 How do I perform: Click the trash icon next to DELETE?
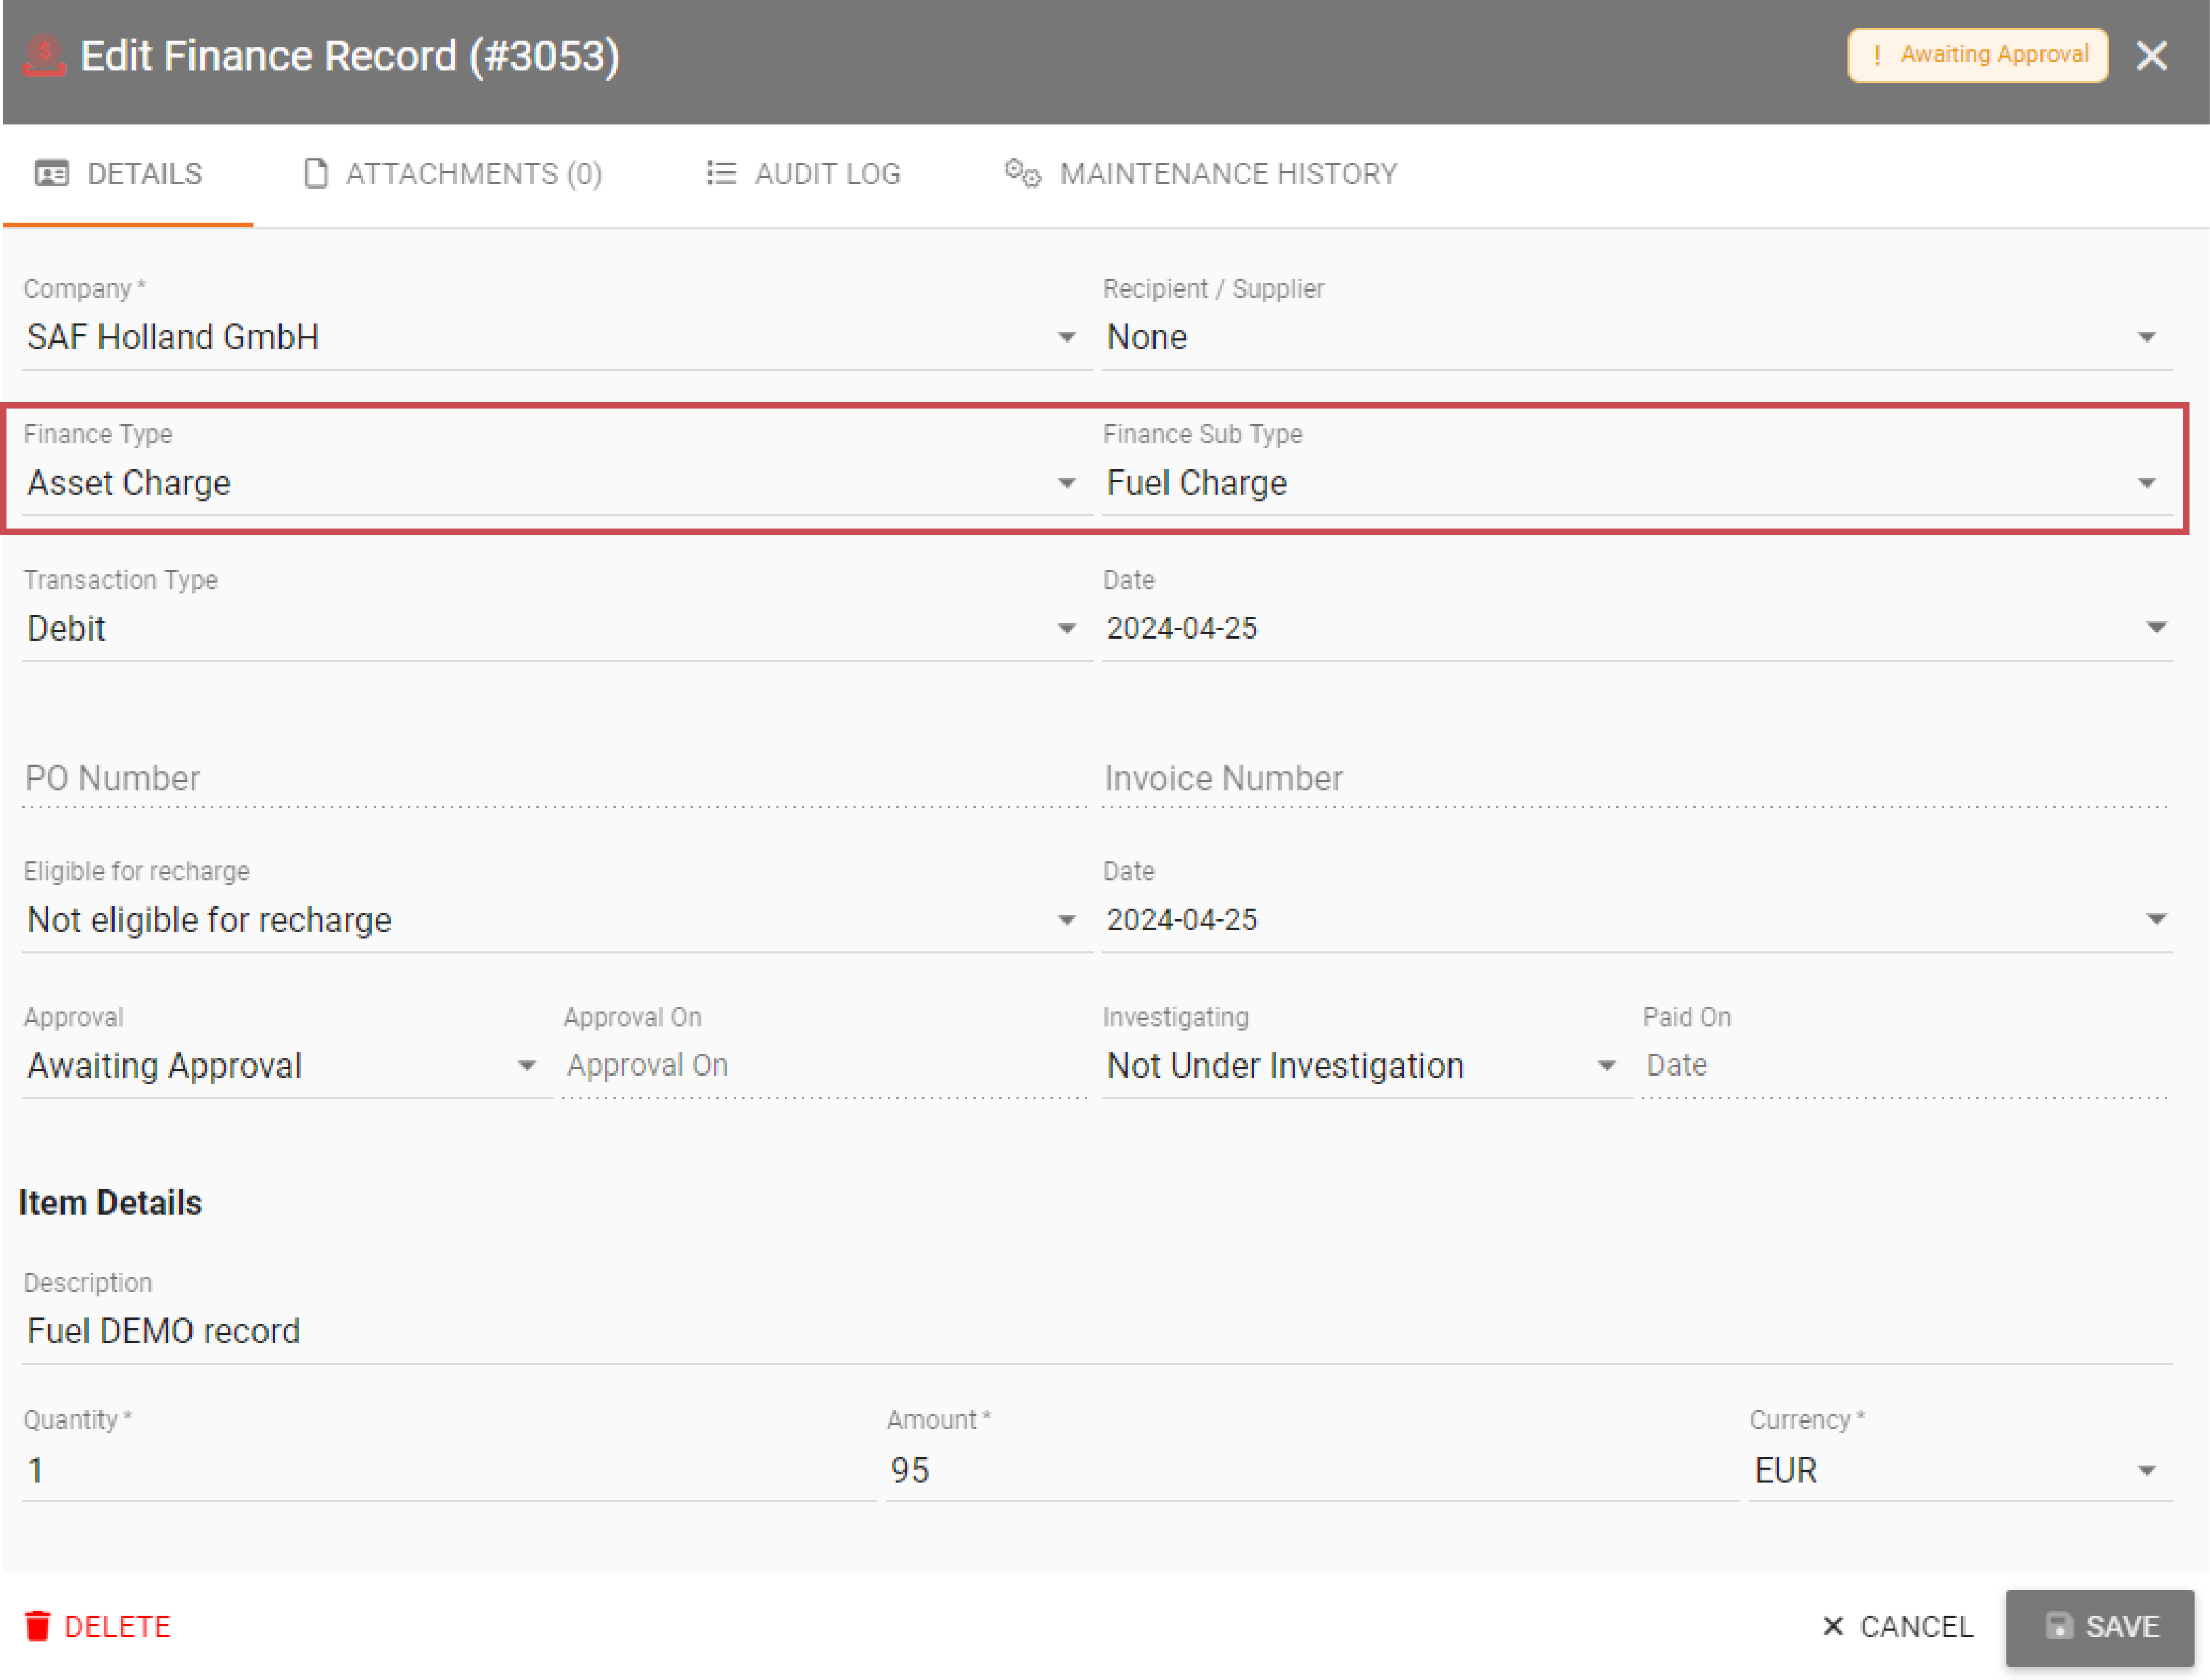(37, 1626)
